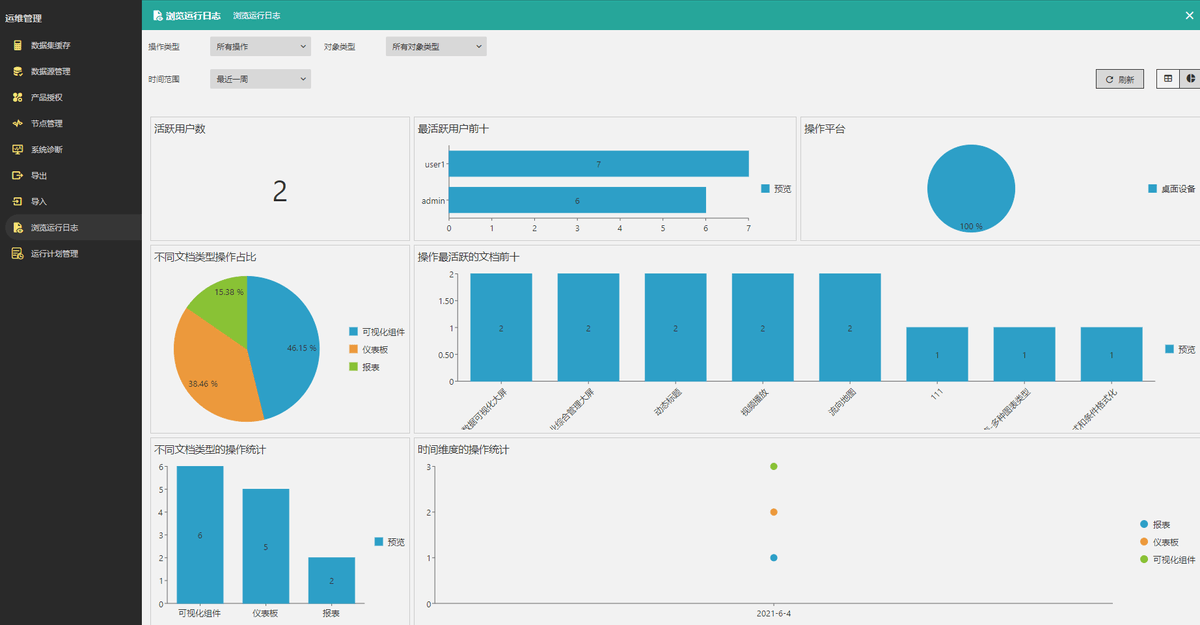Click the 刷新 refresh button

[1119, 80]
